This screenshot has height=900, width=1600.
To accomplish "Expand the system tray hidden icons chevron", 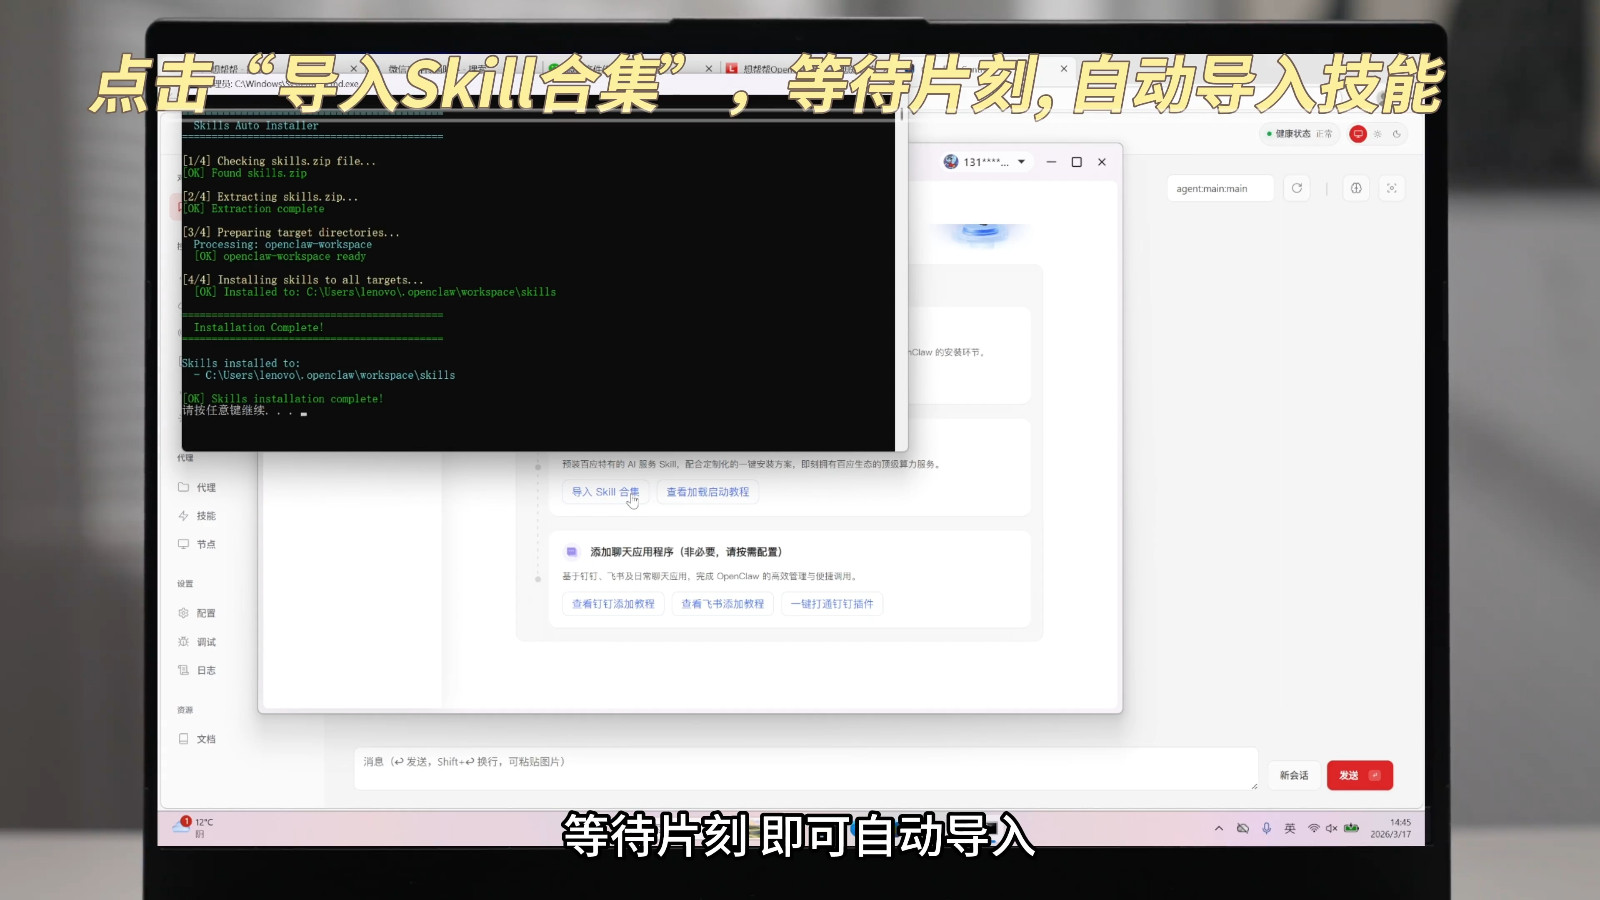I will coord(1218,828).
